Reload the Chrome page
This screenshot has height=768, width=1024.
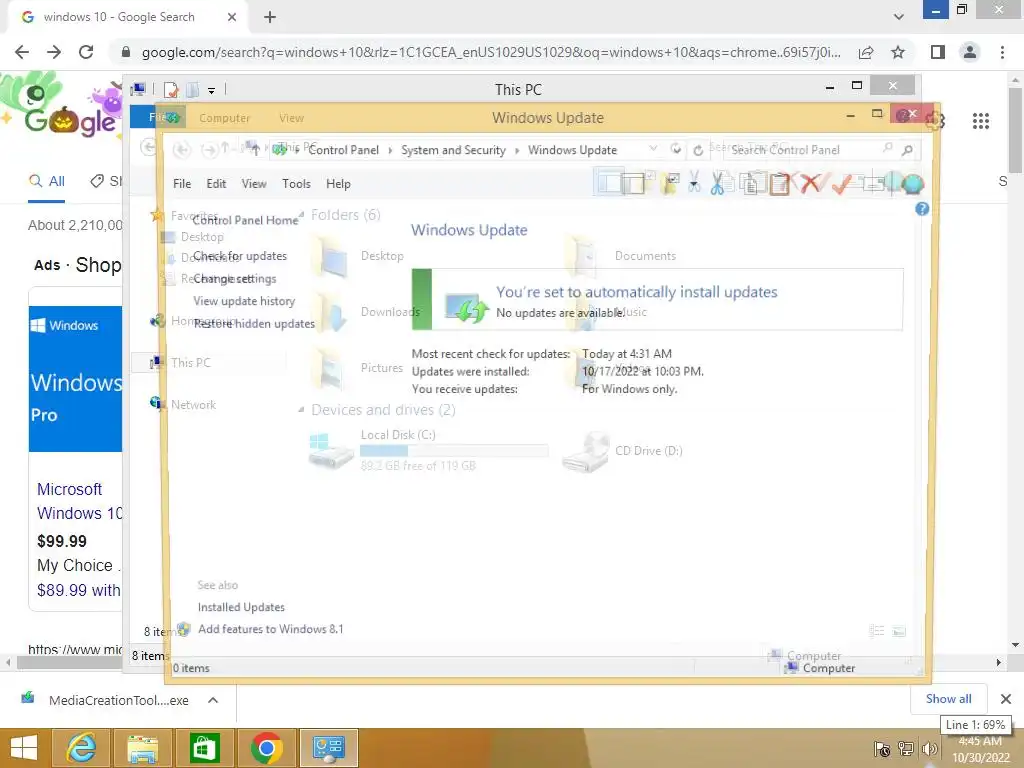click(x=86, y=52)
